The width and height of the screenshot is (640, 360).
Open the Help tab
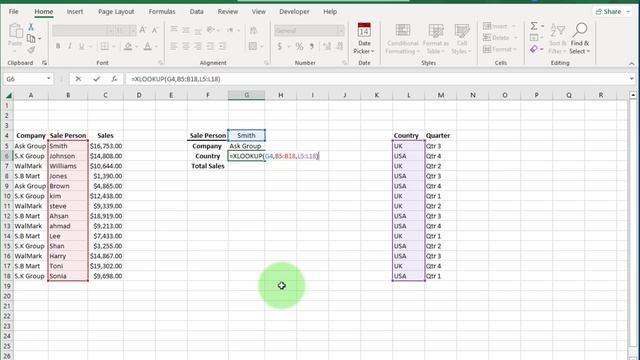(x=330, y=11)
